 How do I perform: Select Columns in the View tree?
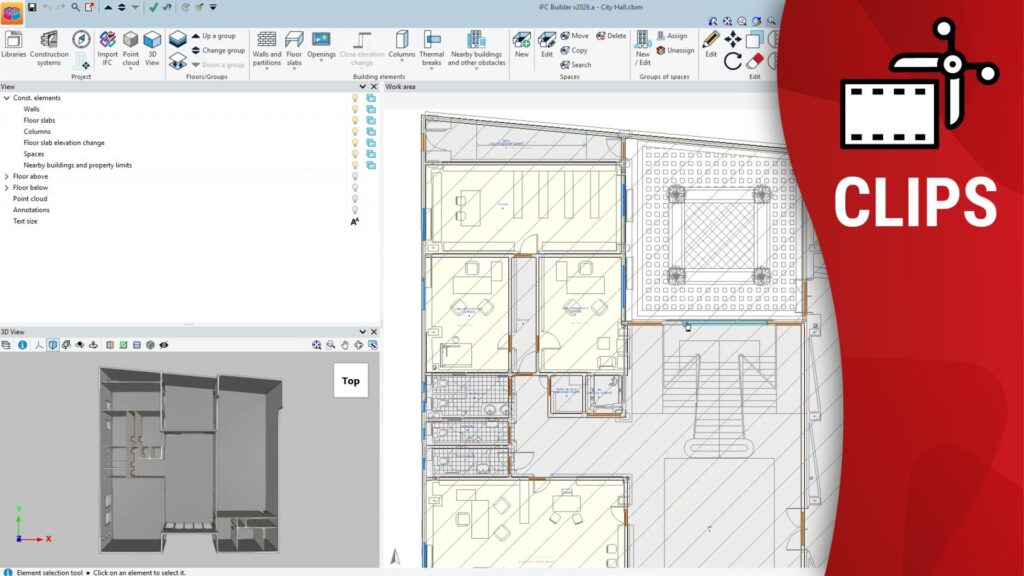point(37,131)
